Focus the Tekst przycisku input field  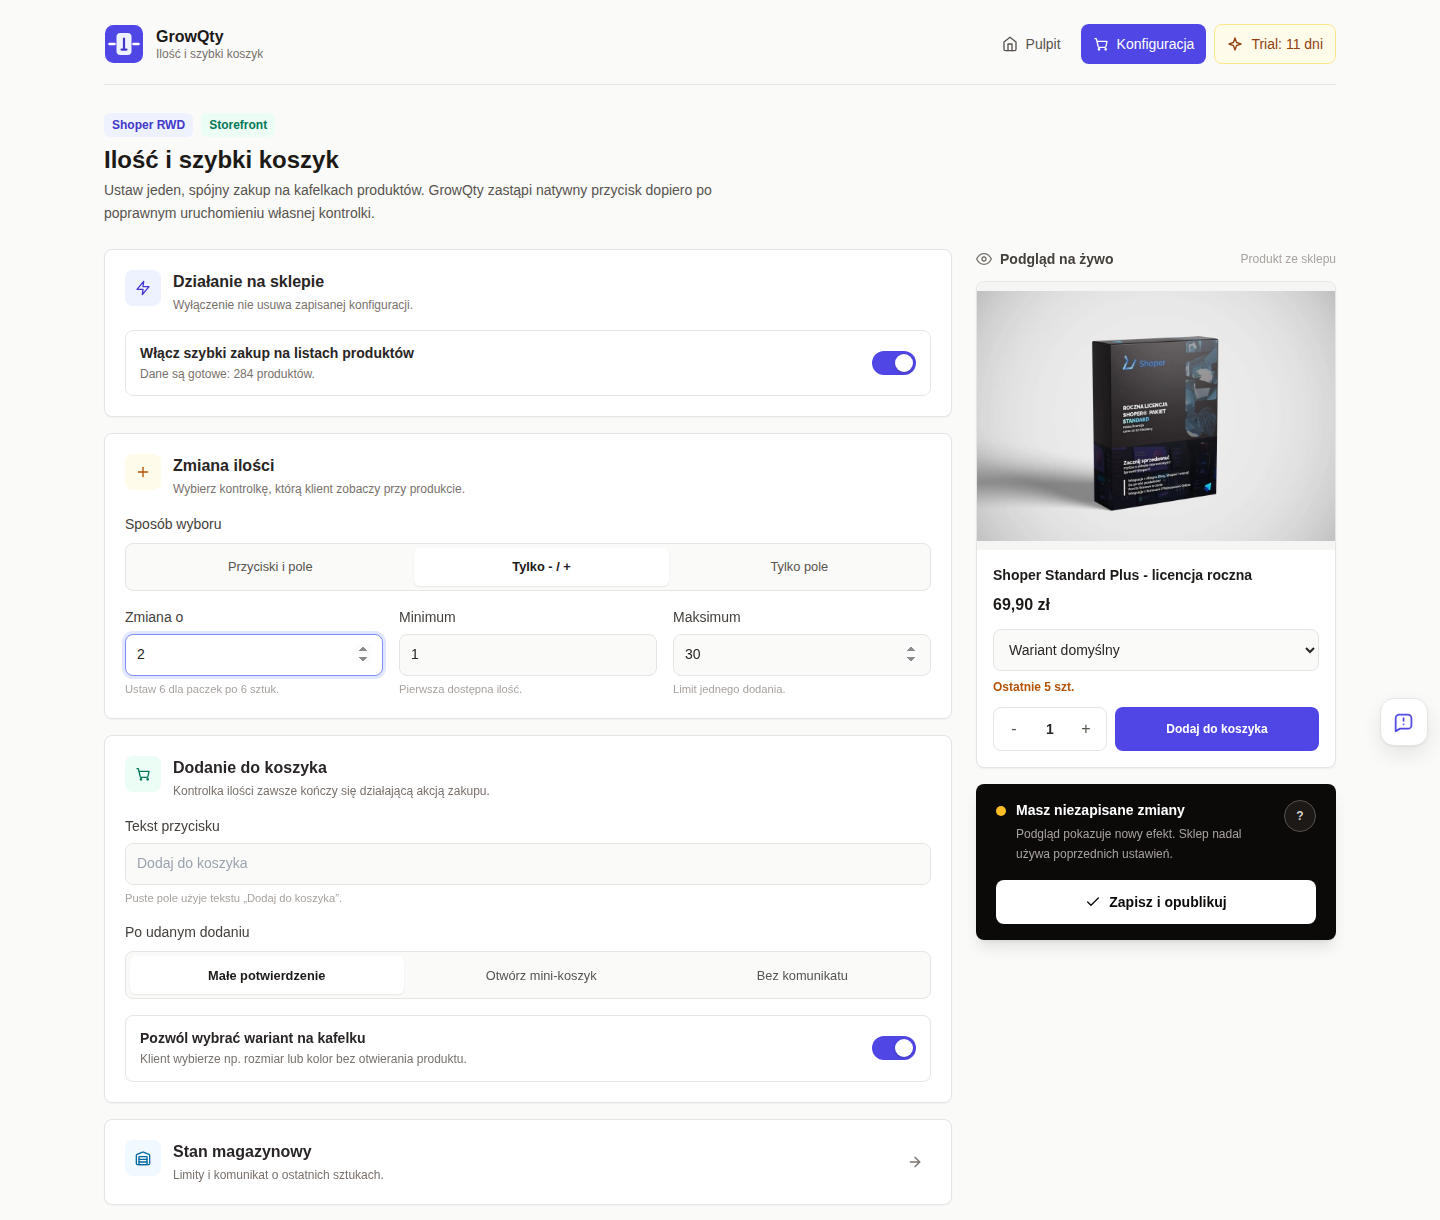(528, 864)
